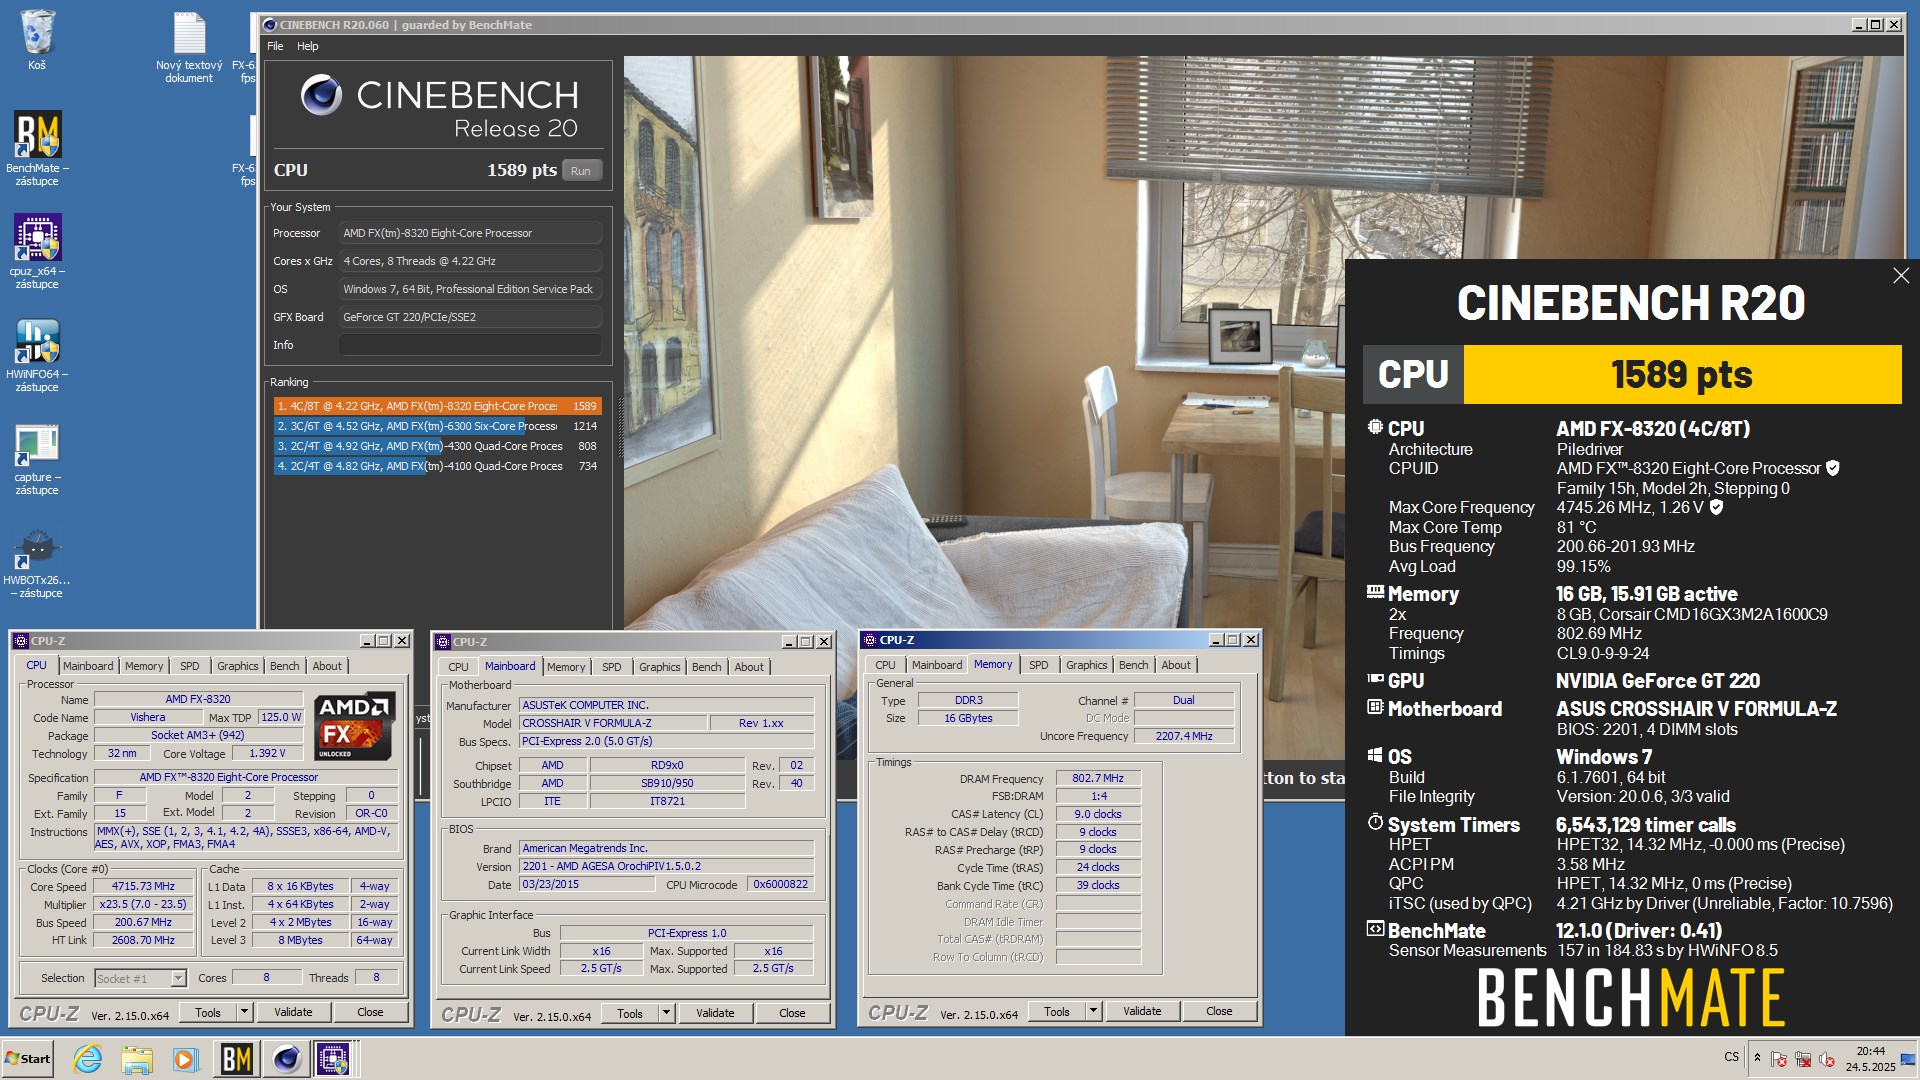1920x1080 pixels.
Task: Open Windows Explorer from the taskbar
Action: 137,1058
